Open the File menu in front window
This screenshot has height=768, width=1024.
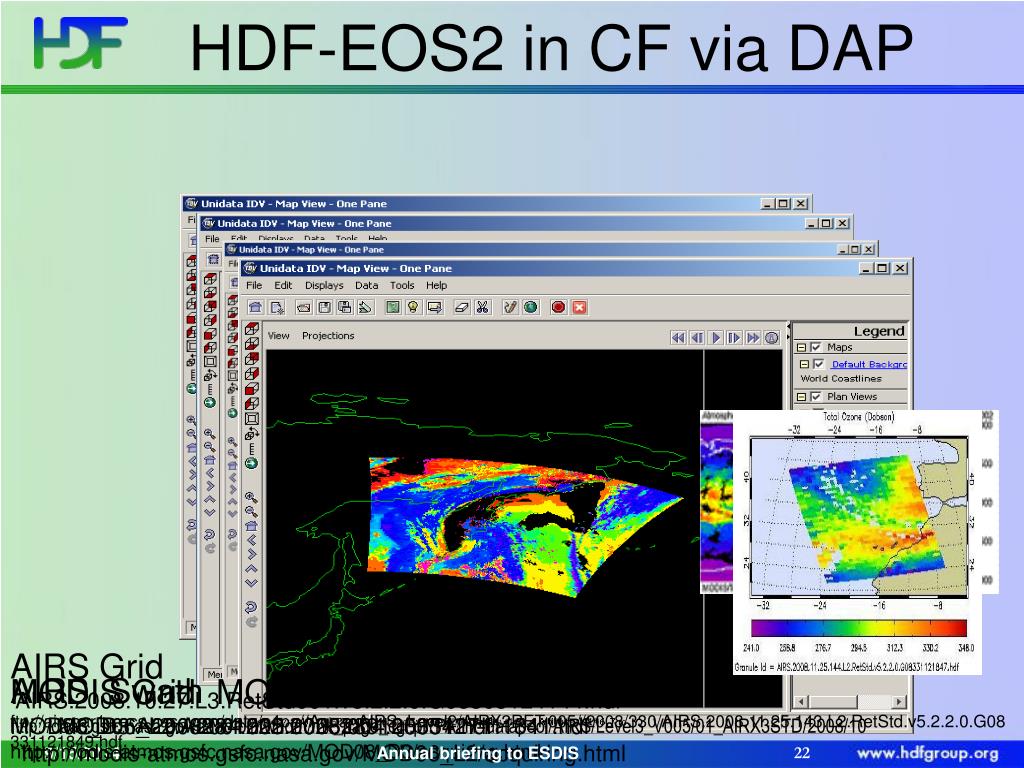tap(254, 285)
